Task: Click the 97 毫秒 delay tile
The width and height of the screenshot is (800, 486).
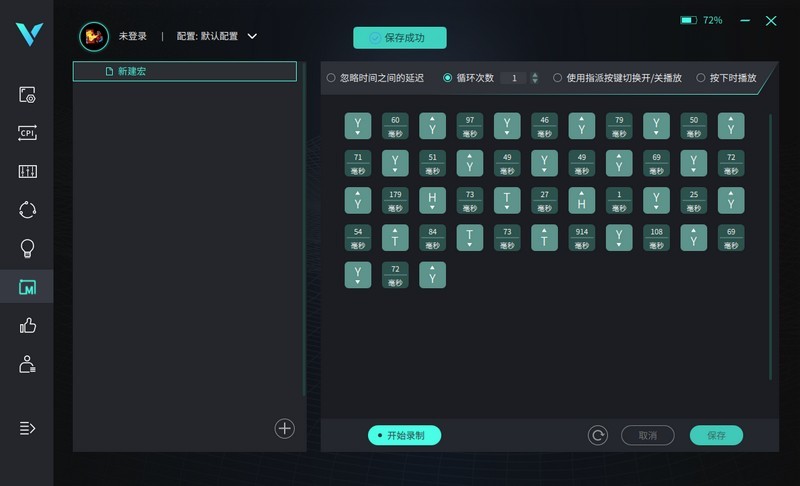Action: click(469, 126)
